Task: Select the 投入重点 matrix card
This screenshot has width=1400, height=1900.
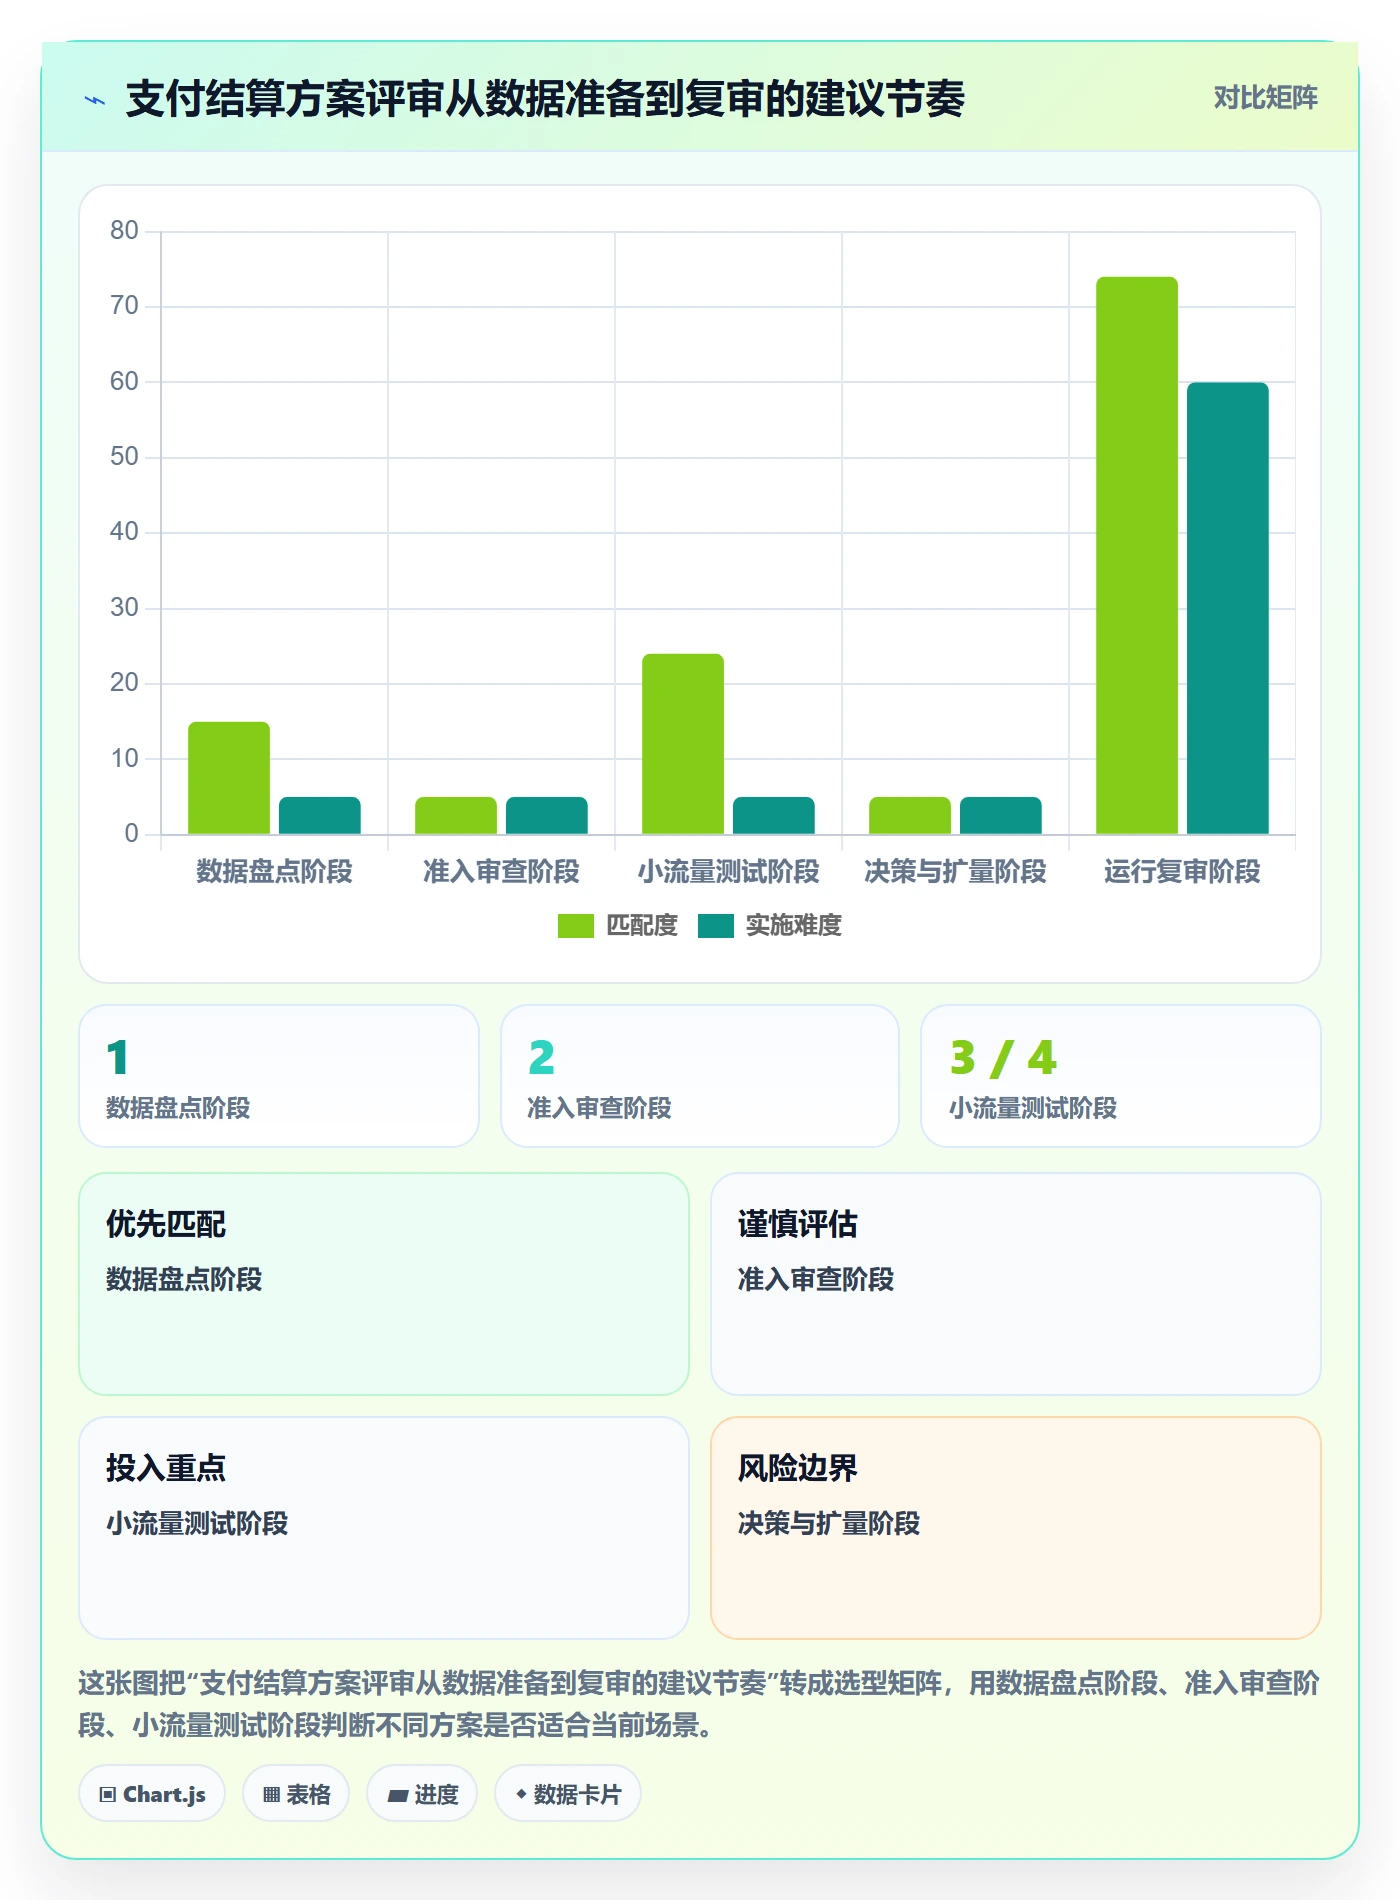Action: click(384, 1528)
